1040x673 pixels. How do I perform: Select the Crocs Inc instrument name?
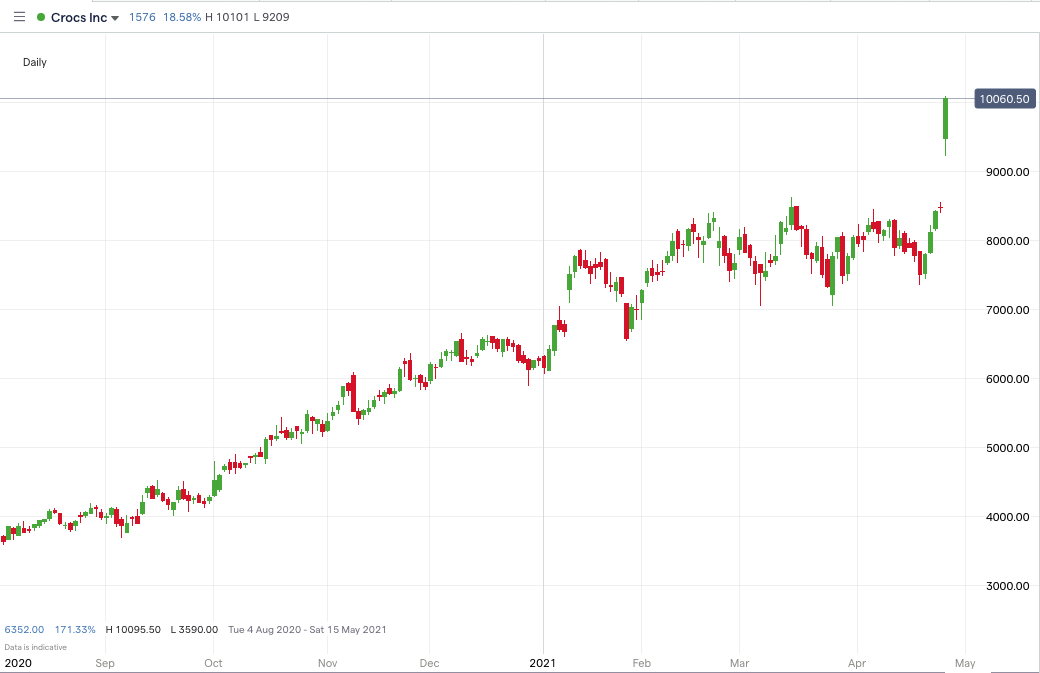coord(79,17)
